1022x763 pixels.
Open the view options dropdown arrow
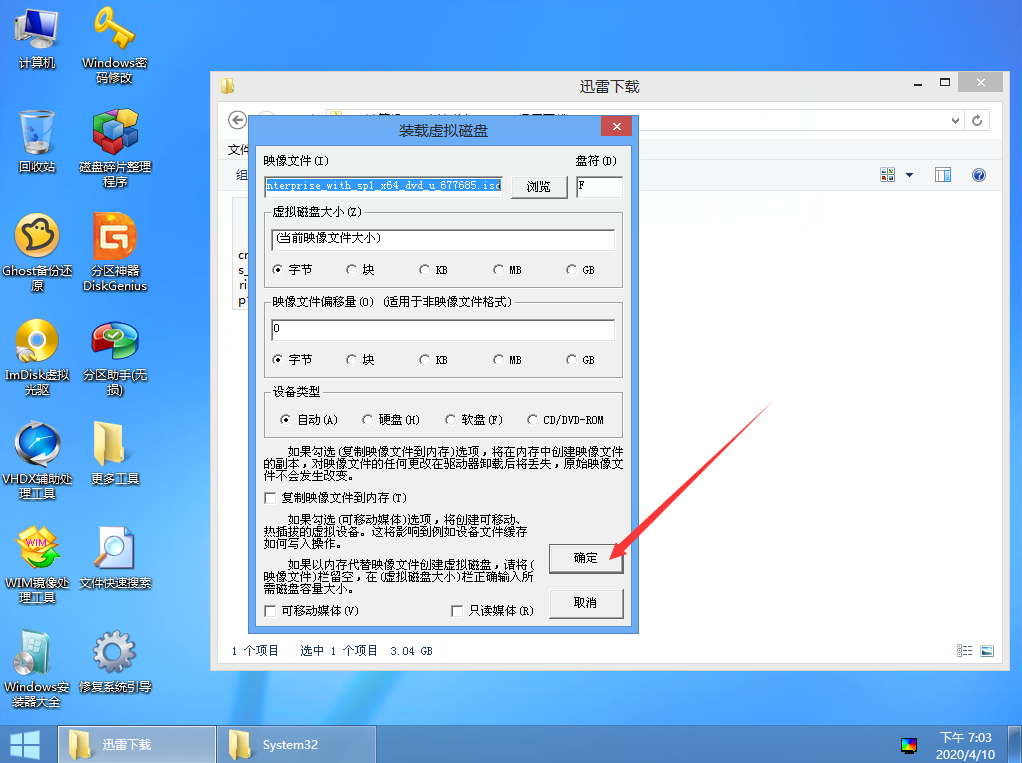[x=909, y=175]
